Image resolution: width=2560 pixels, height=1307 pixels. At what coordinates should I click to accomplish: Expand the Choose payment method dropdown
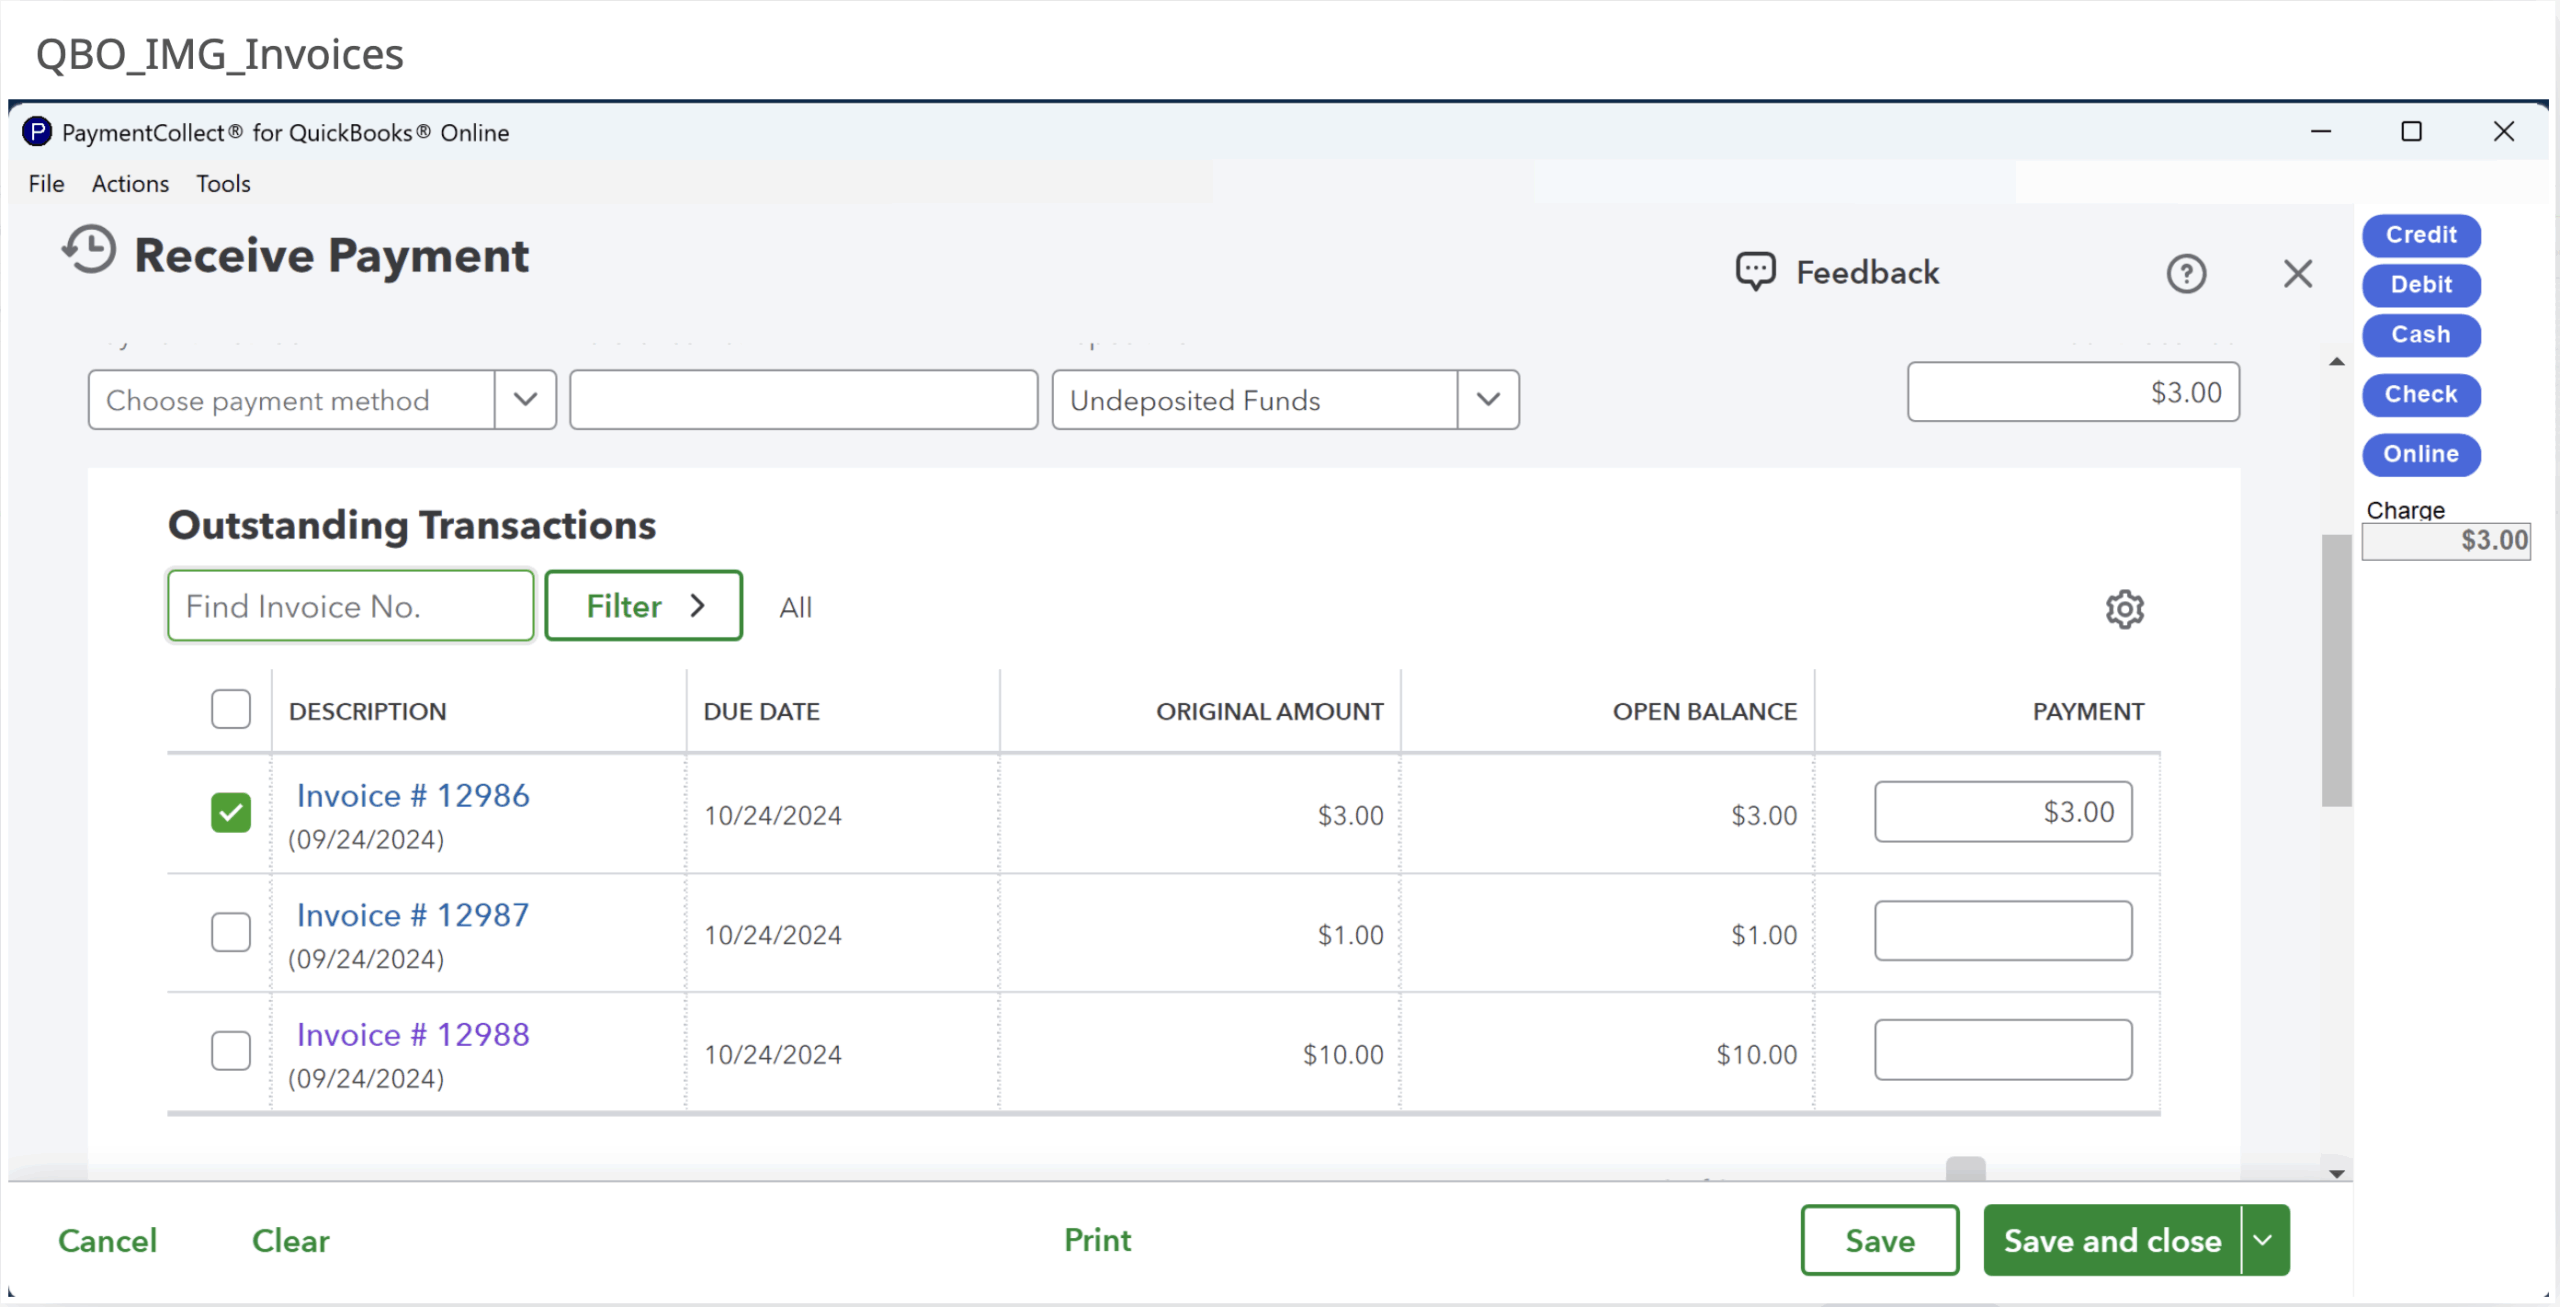525,400
